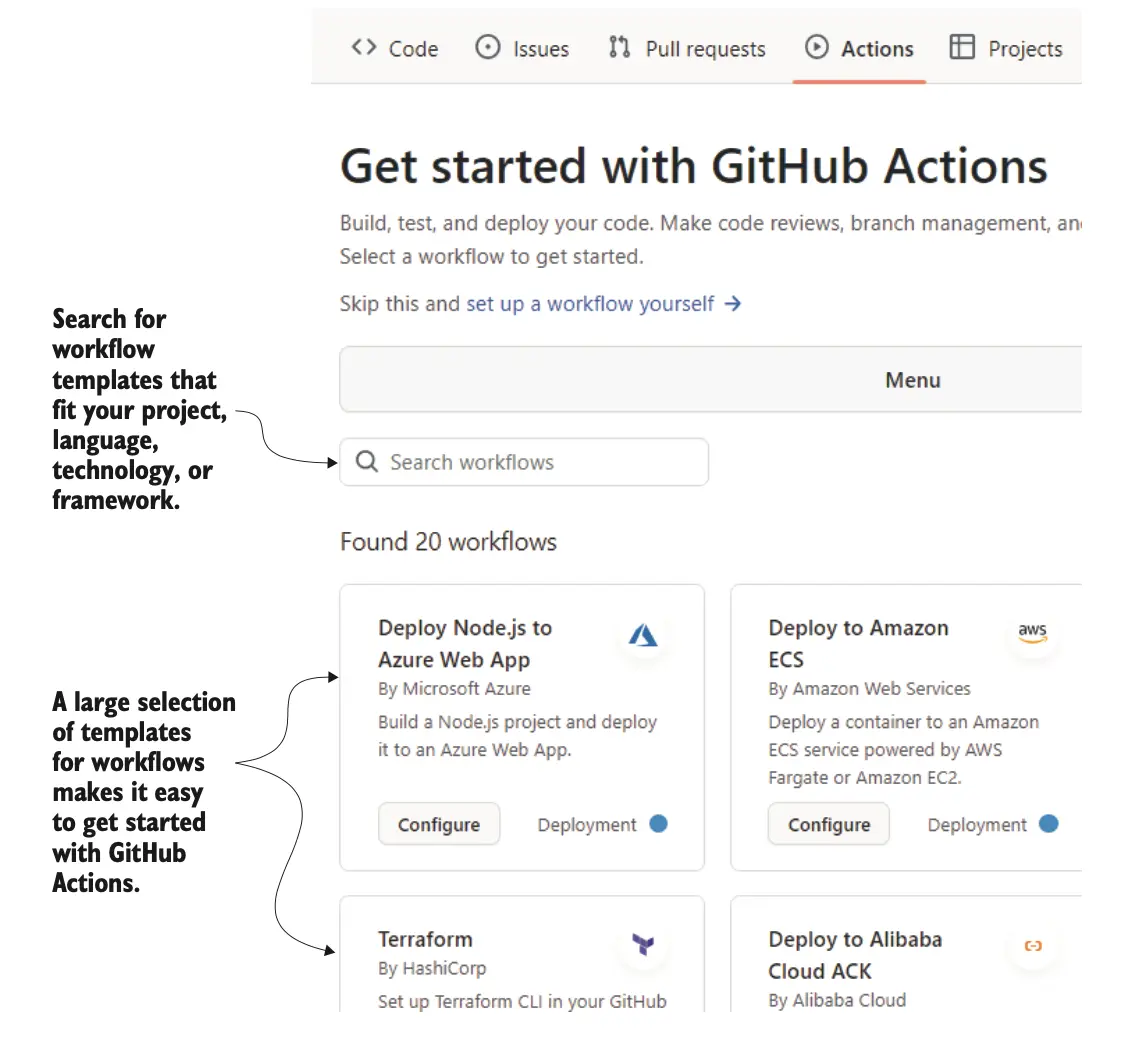
Task: Click the Issues circle icon
Action: [x=487, y=48]
